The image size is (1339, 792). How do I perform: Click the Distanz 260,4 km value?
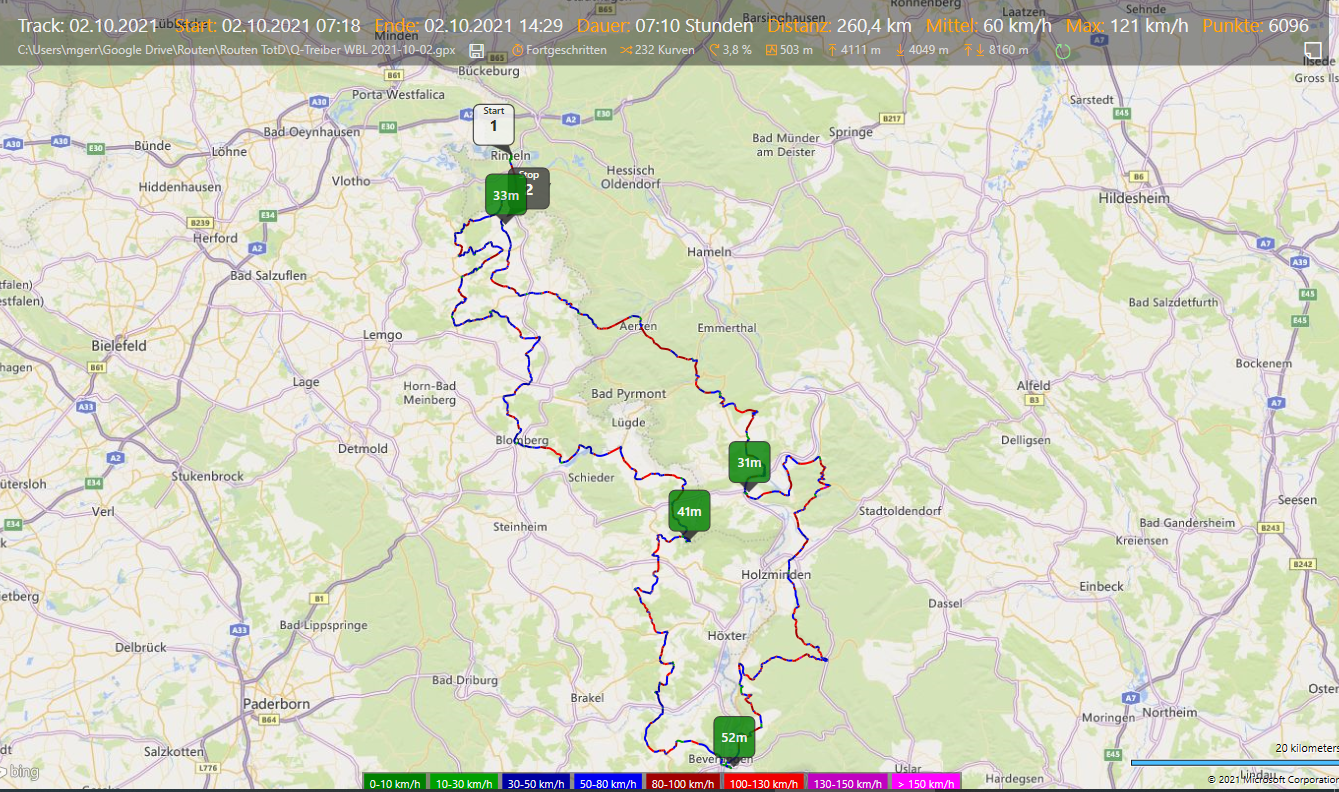pos(867,25)
